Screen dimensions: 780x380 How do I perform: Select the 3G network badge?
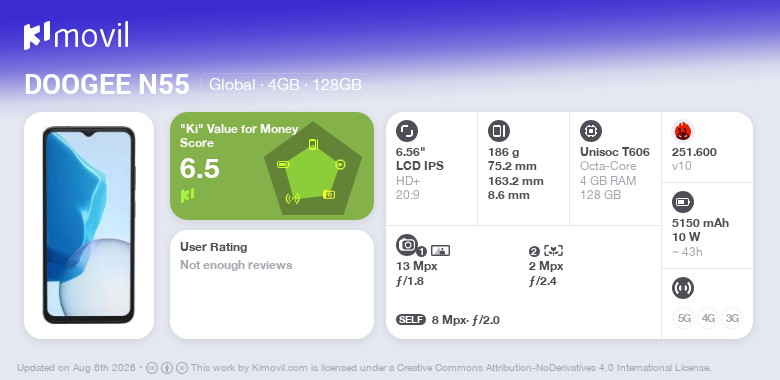tap(732, 318)
